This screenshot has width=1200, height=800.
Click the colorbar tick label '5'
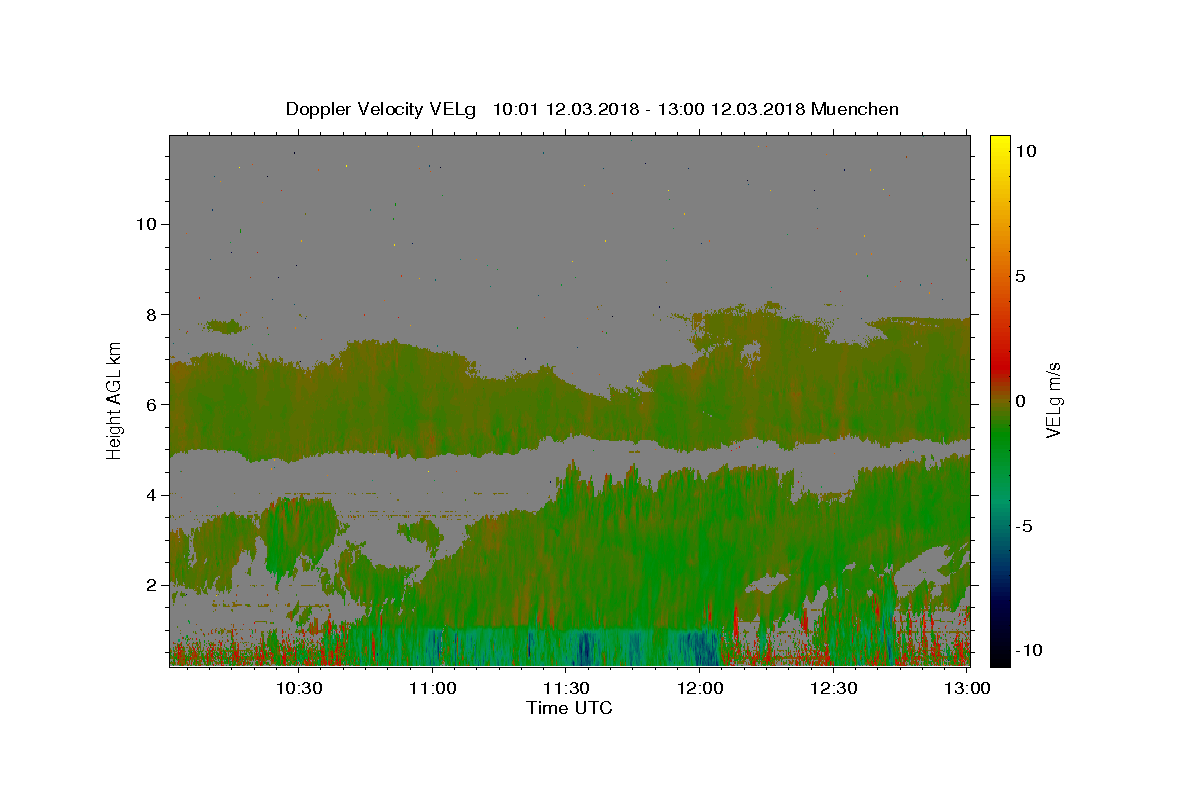pos(1020,276)
